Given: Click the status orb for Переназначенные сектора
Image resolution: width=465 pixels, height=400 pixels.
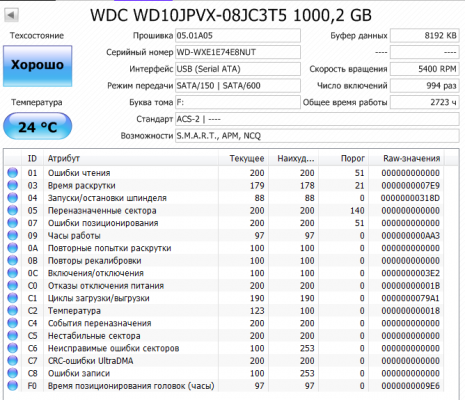Looking at the screenshot, I should coord(13,210).
